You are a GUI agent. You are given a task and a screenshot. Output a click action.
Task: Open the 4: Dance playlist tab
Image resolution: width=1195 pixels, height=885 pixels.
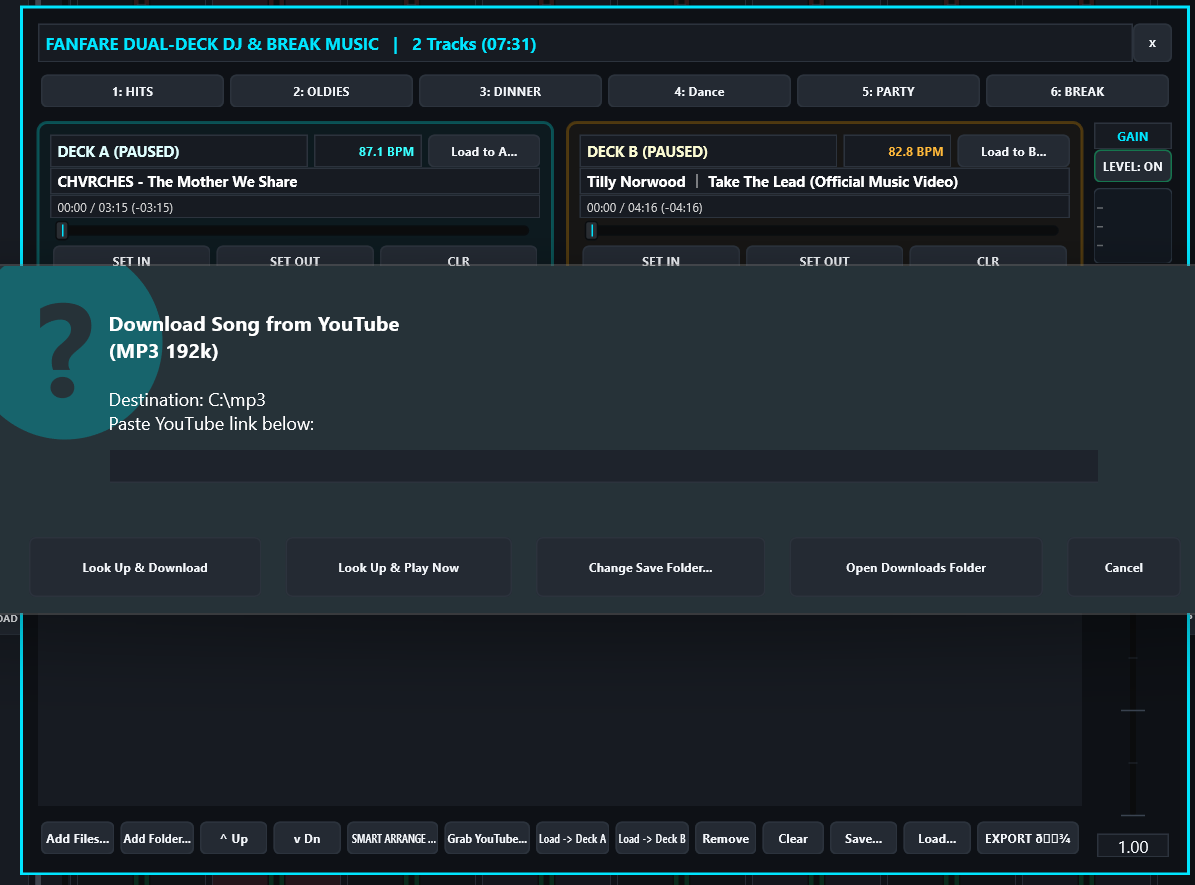[x=700, y=91]
